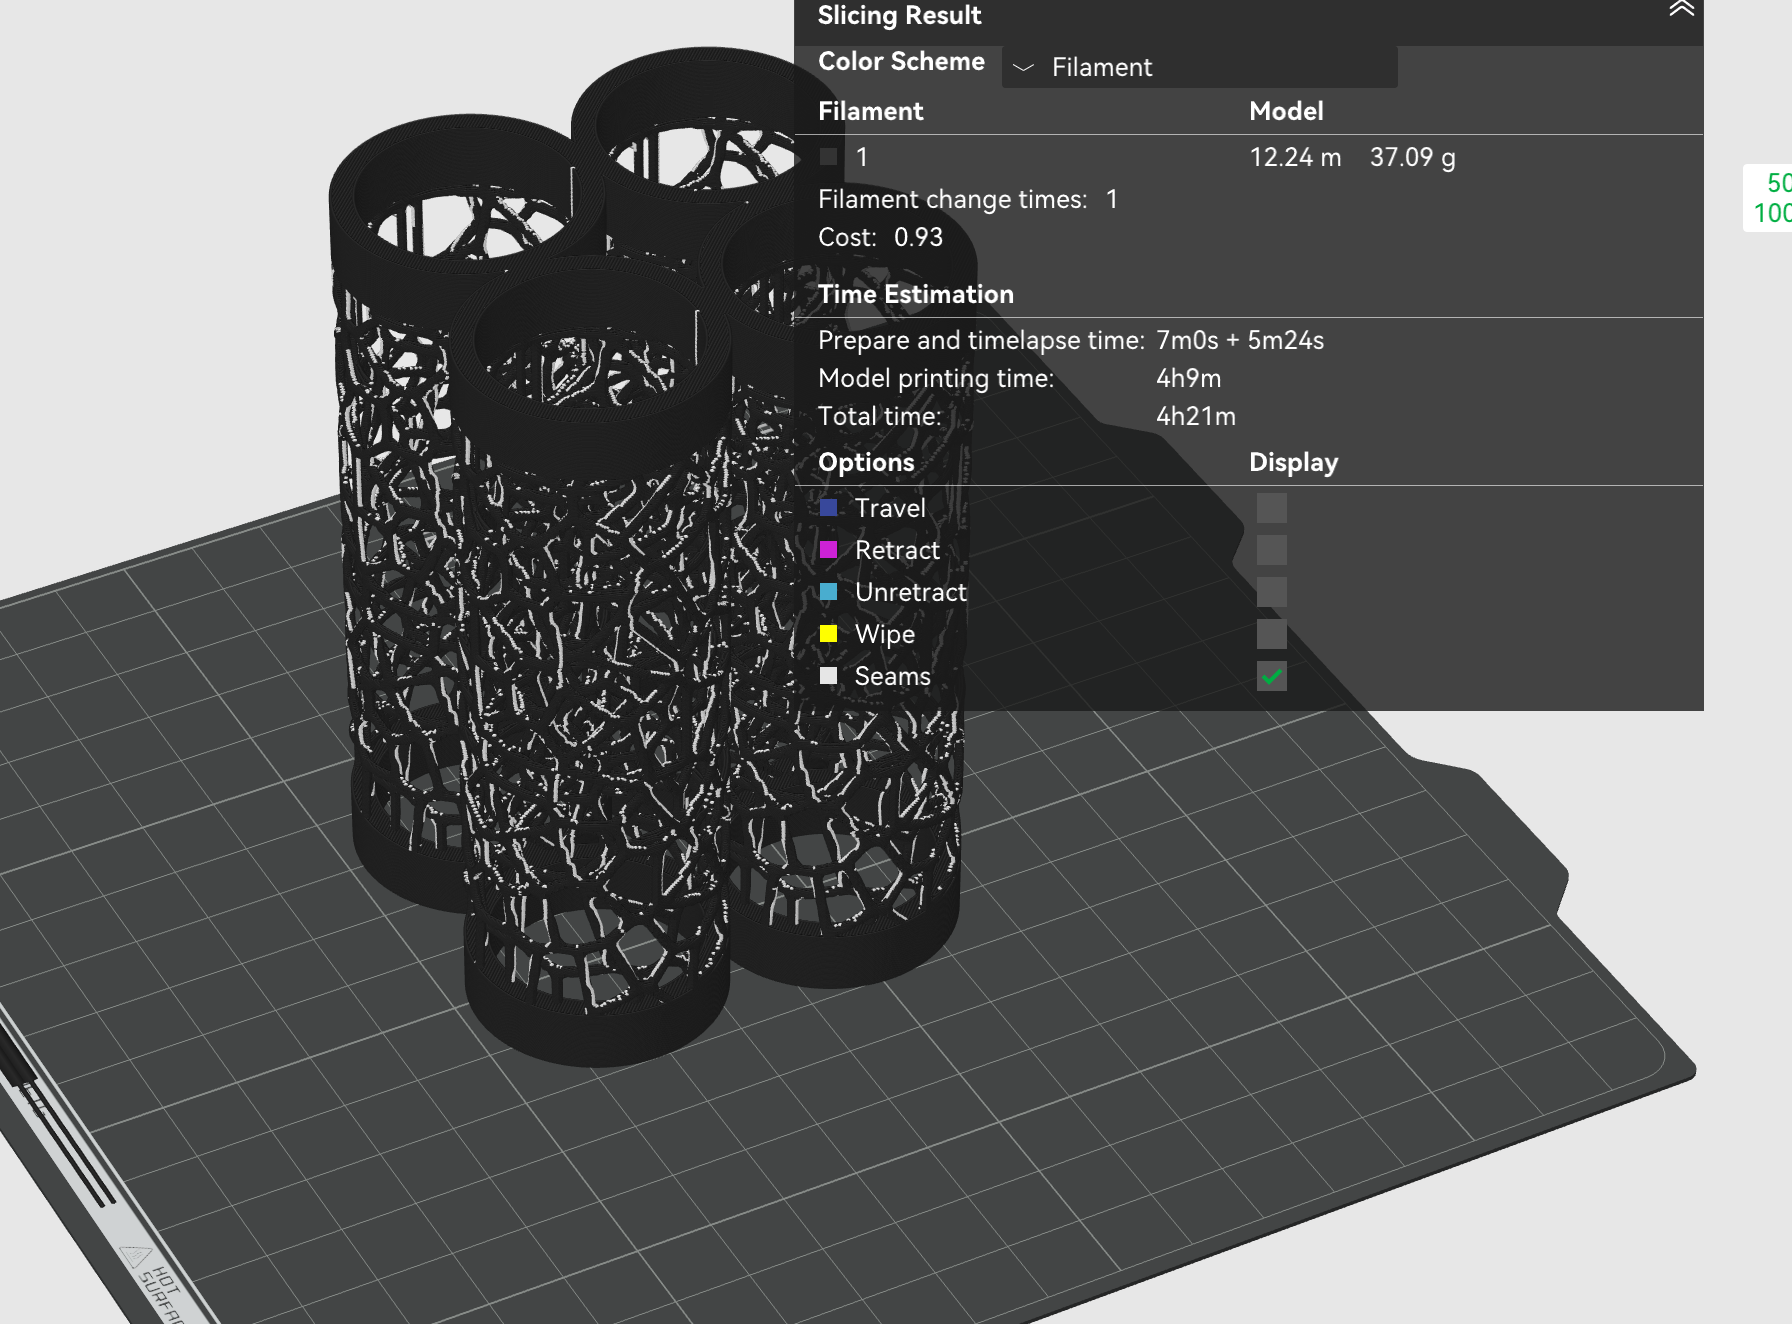Viewport: 1792px width, 1324px height.
Task: Click the Total time 4h21m value
Action: click(1196, 416)
